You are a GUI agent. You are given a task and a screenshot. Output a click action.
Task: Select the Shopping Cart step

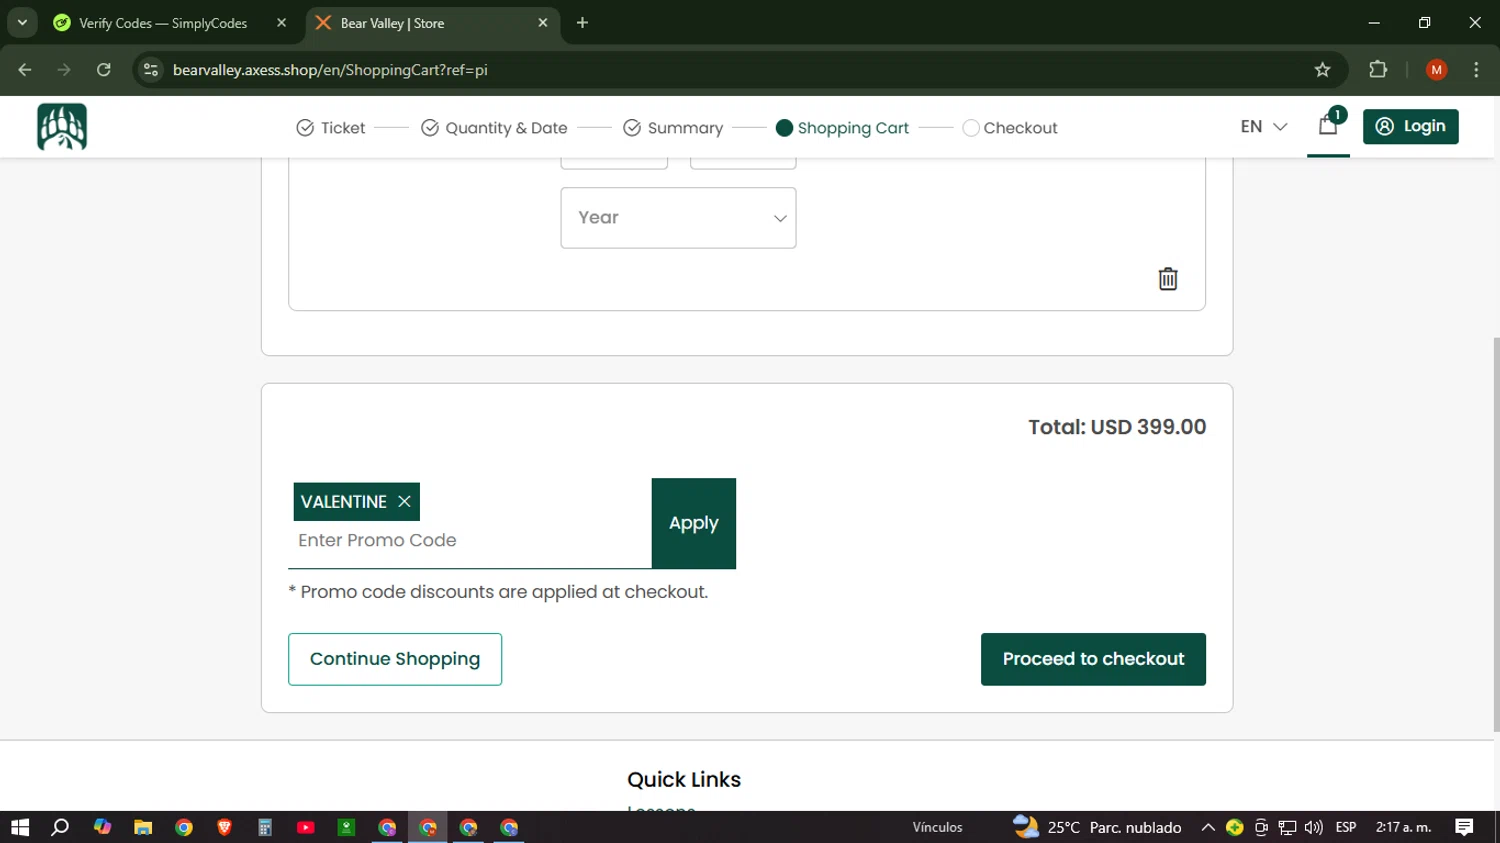[842, 128]
